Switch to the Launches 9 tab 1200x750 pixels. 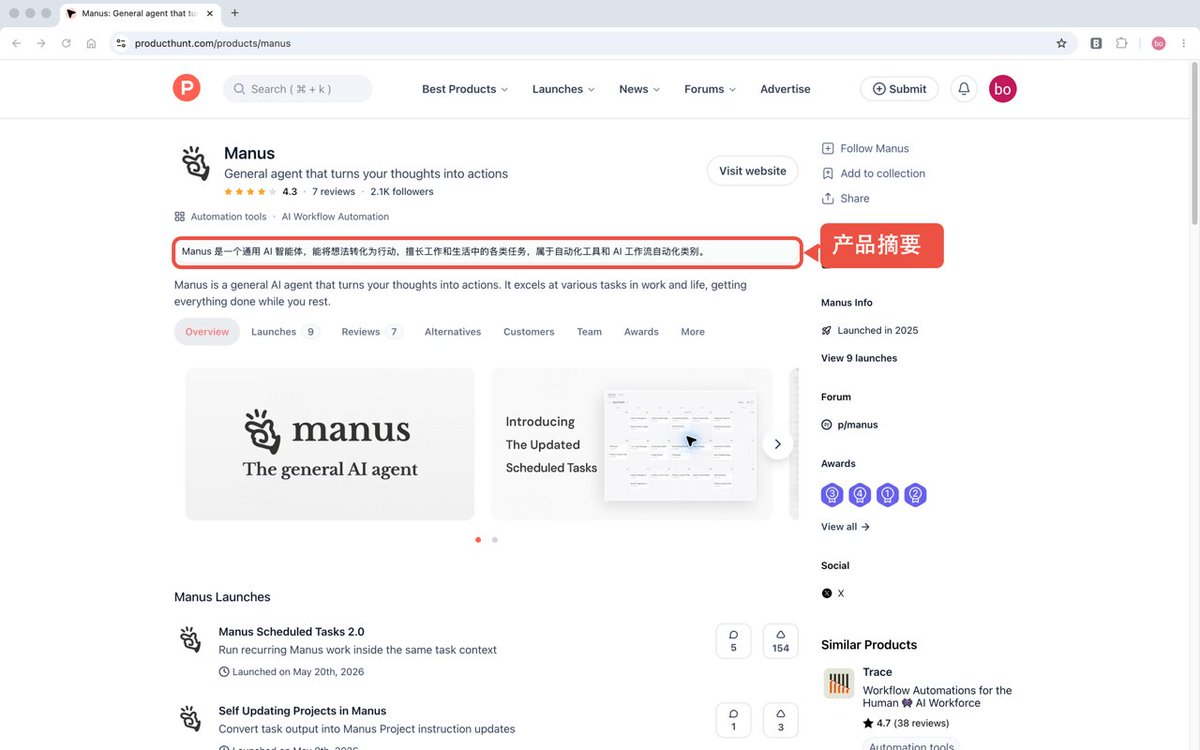pos(284,332)
